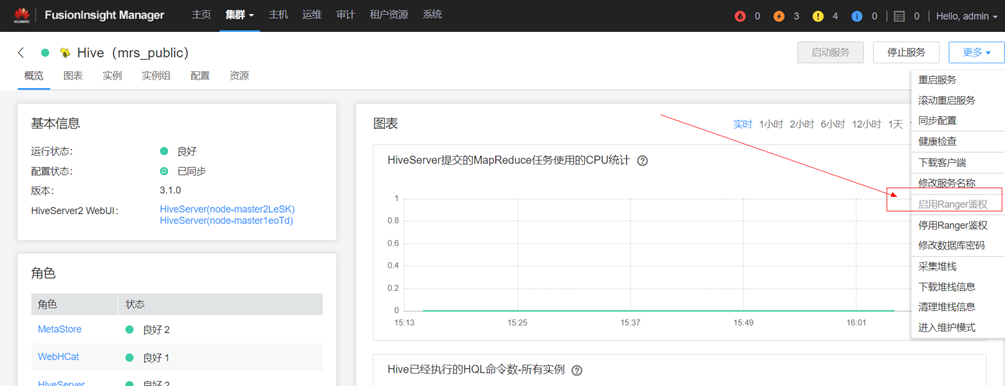1005x386 pixels.
Task: Select the 实时 chart time range
Action: click(x=742, y=124)
